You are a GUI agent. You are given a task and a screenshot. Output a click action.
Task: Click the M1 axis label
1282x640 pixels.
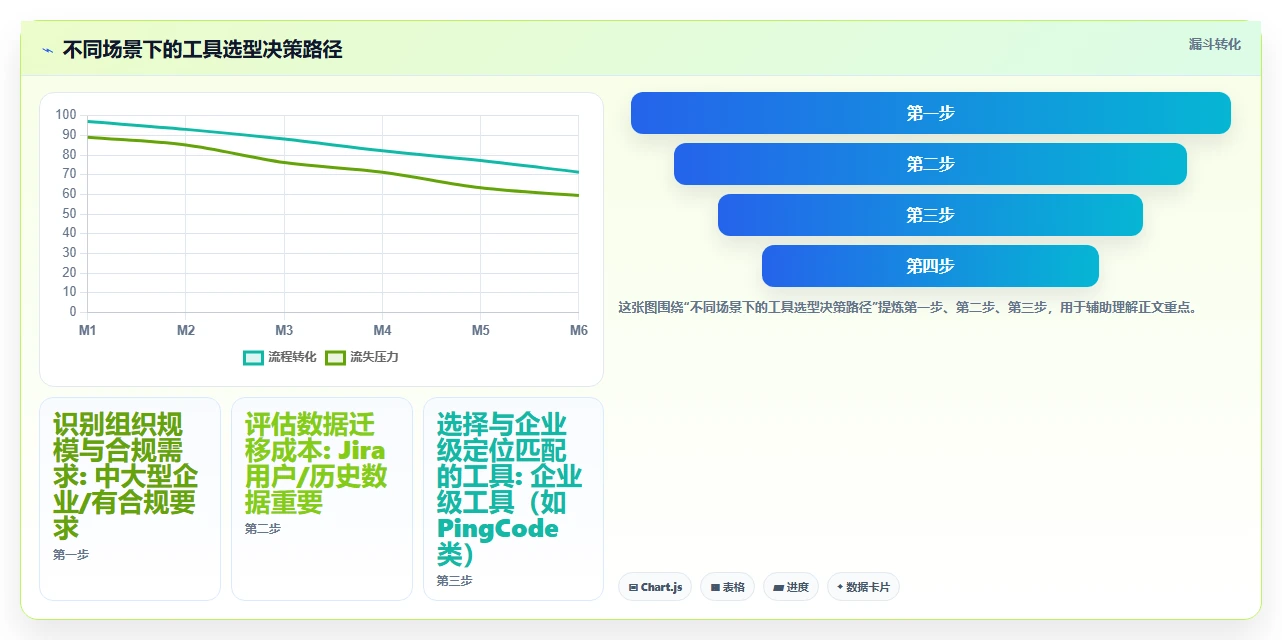click(87, 330)
